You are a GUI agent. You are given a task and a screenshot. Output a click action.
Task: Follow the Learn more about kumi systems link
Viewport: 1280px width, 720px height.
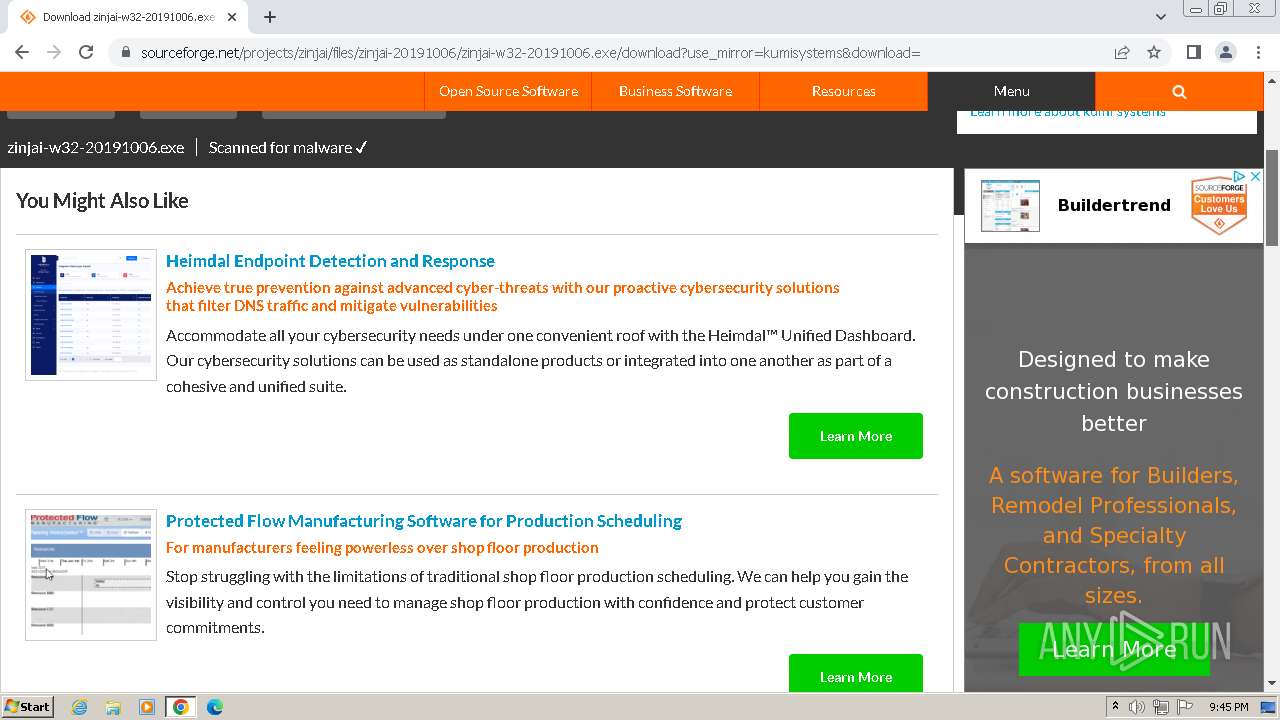1067,112
